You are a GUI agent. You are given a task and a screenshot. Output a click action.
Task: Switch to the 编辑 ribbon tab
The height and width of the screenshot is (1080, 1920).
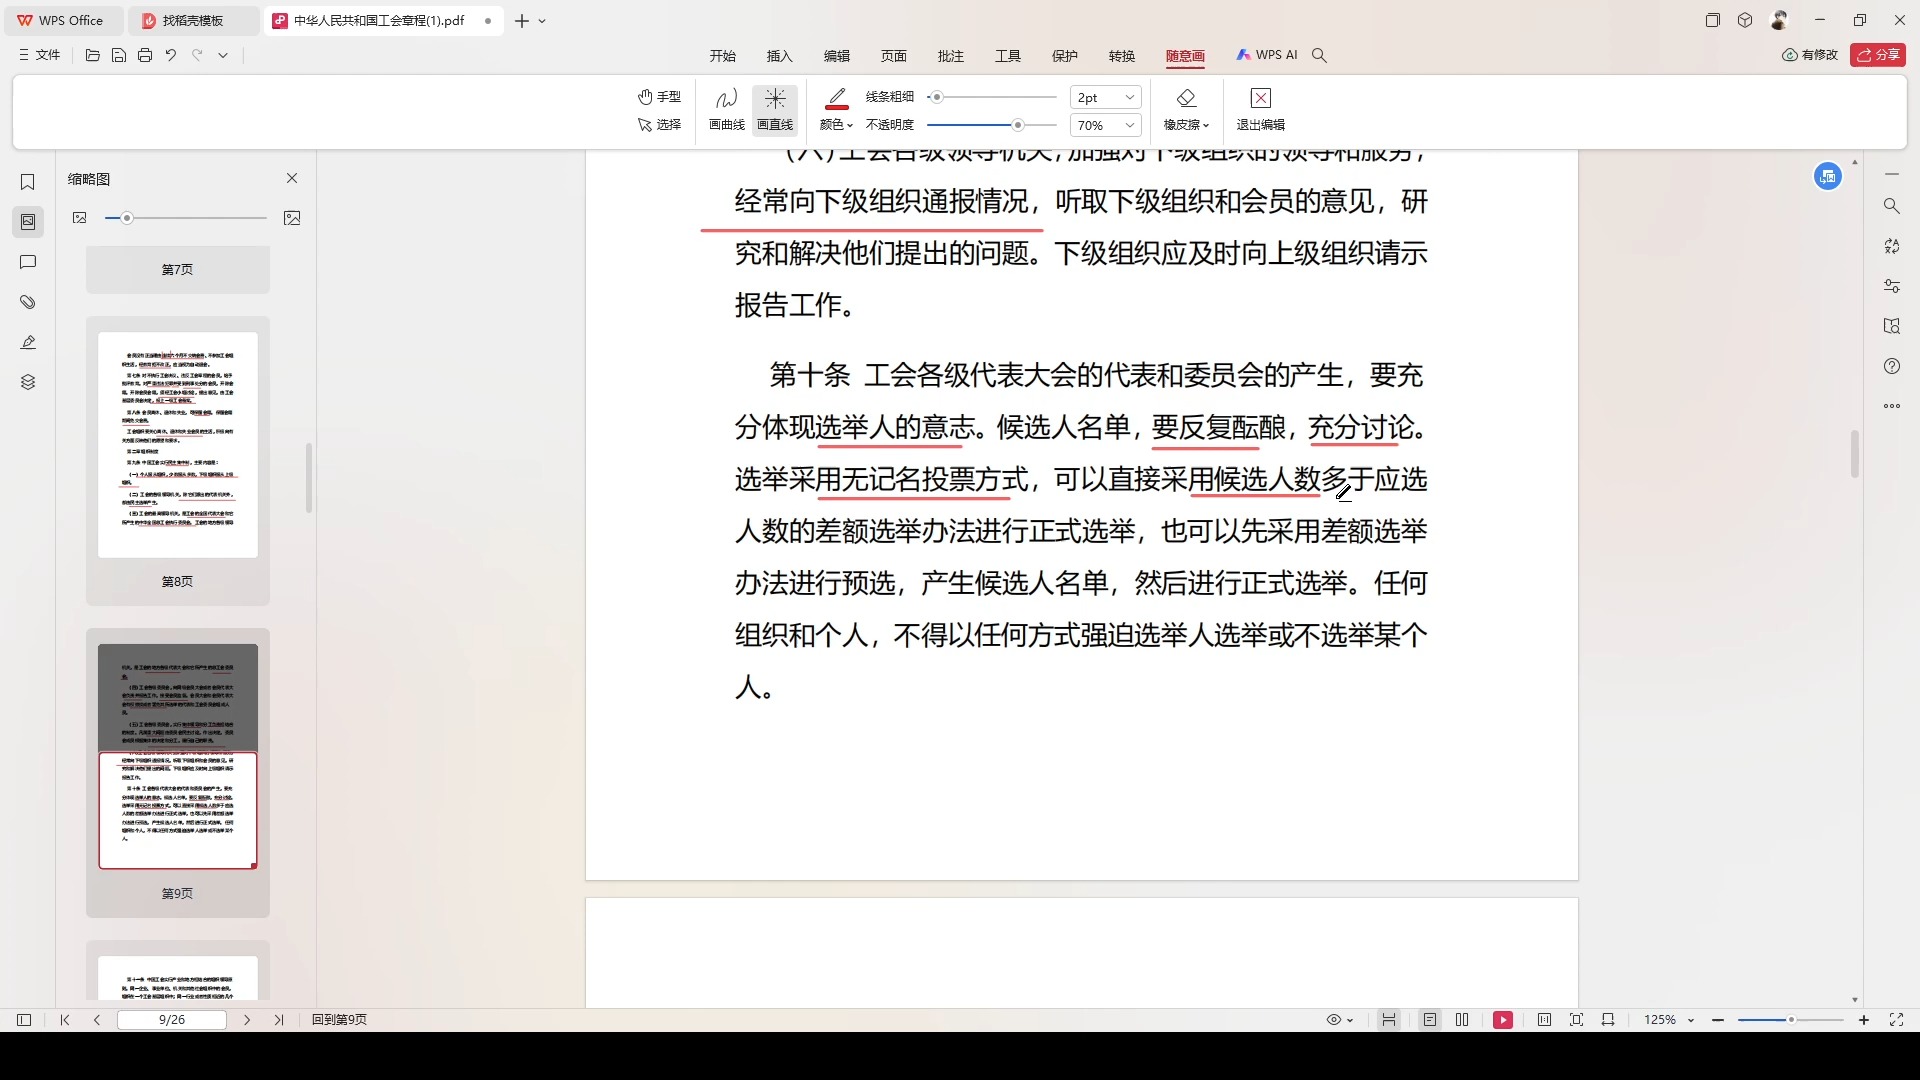coord(837,56)
